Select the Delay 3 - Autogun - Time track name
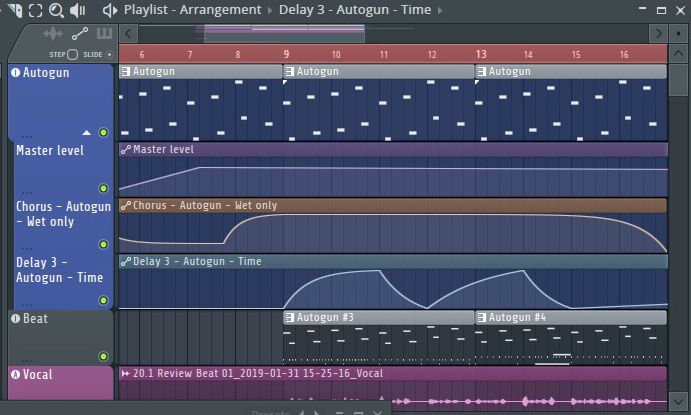The image size is (691, 415). (59, 270)
